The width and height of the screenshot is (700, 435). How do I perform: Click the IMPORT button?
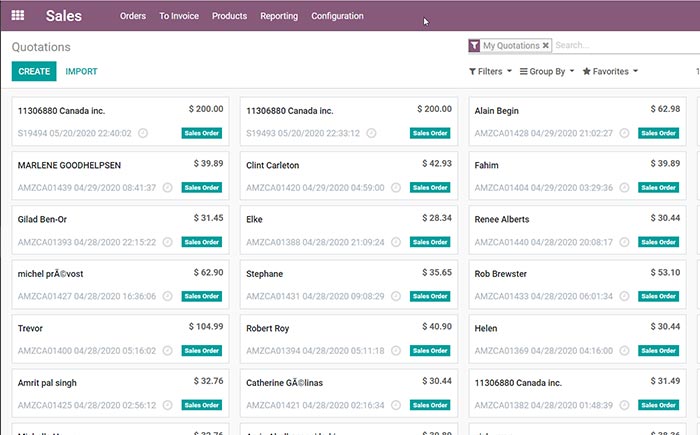click(81, 71)
